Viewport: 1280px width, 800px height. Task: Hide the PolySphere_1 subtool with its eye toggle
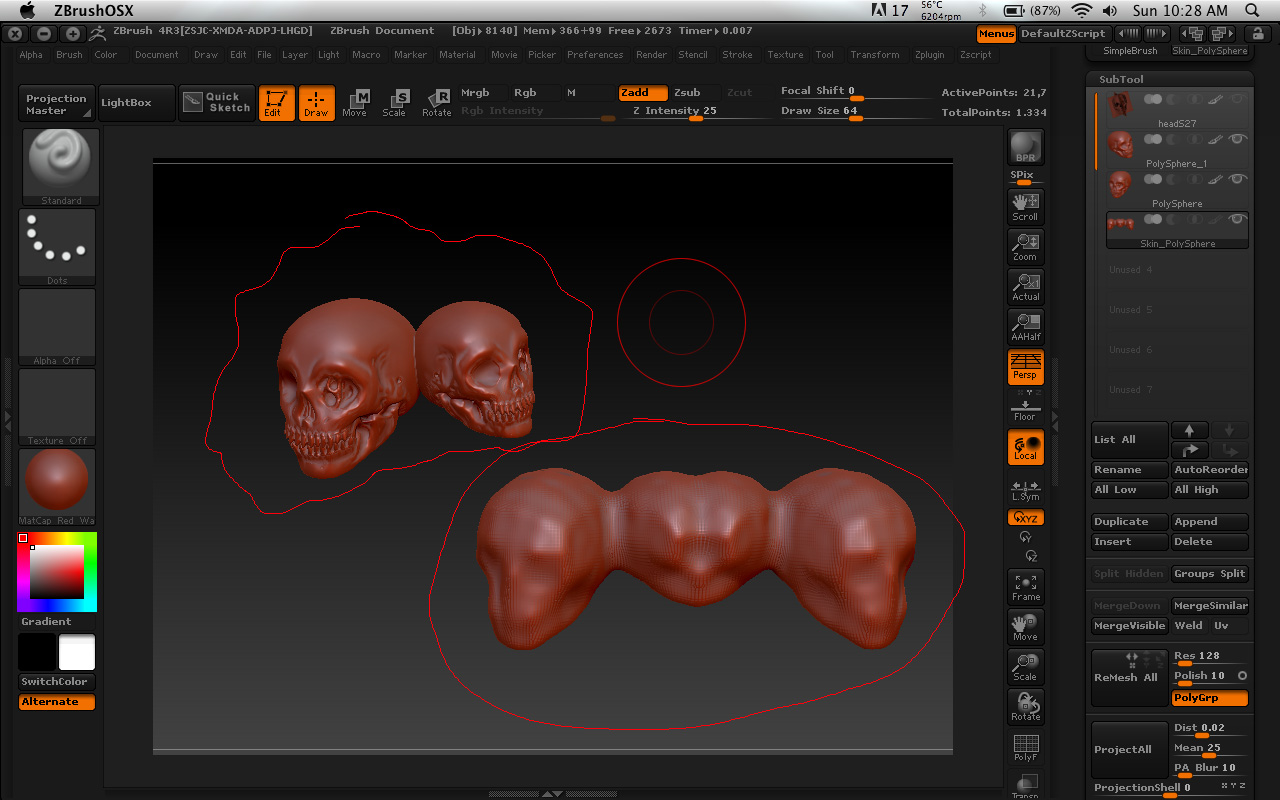click(x=1237, y=141)
